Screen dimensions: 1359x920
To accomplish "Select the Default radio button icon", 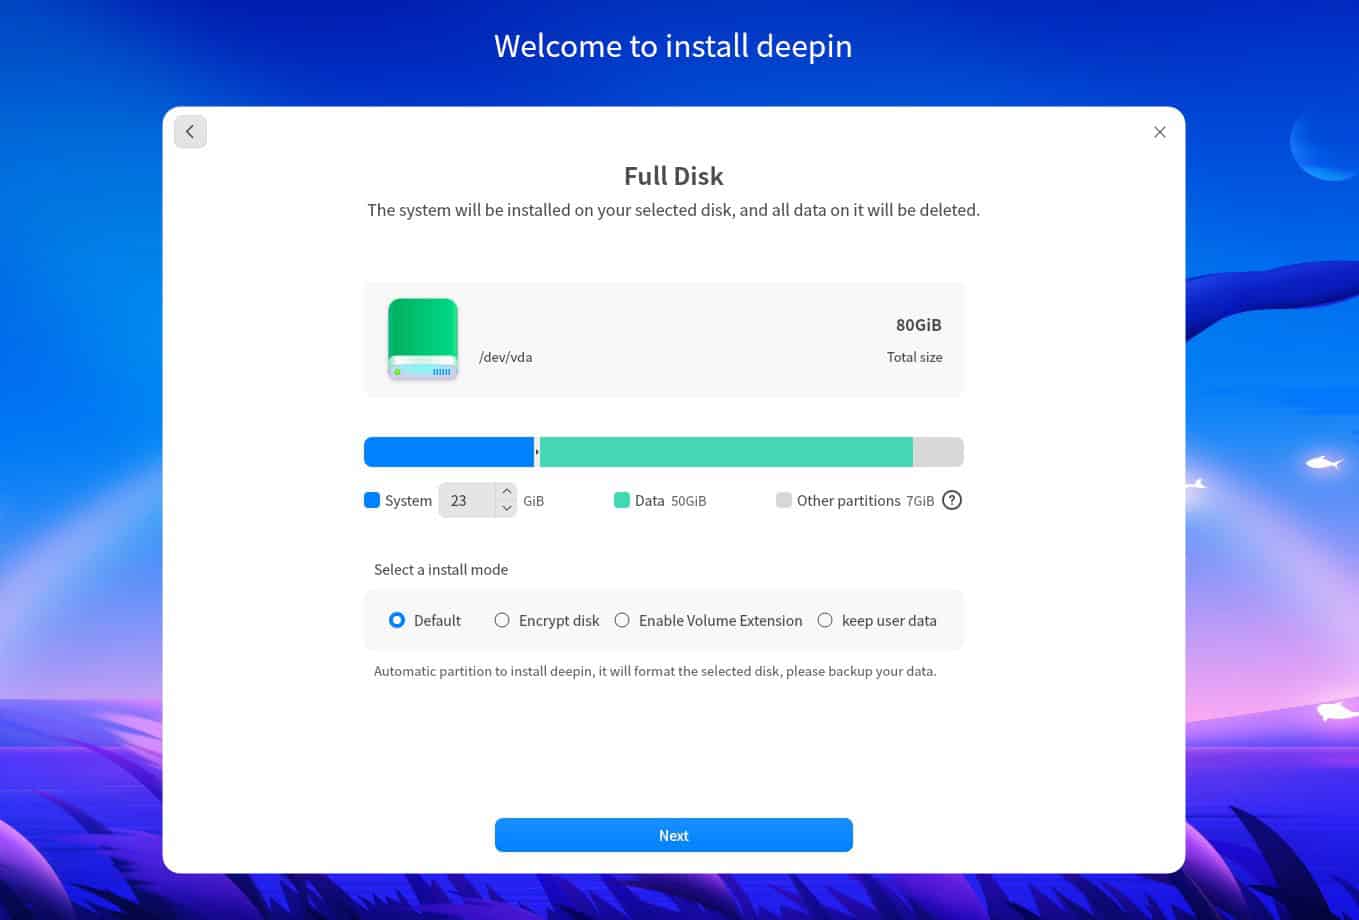I will tap(397, 620).
